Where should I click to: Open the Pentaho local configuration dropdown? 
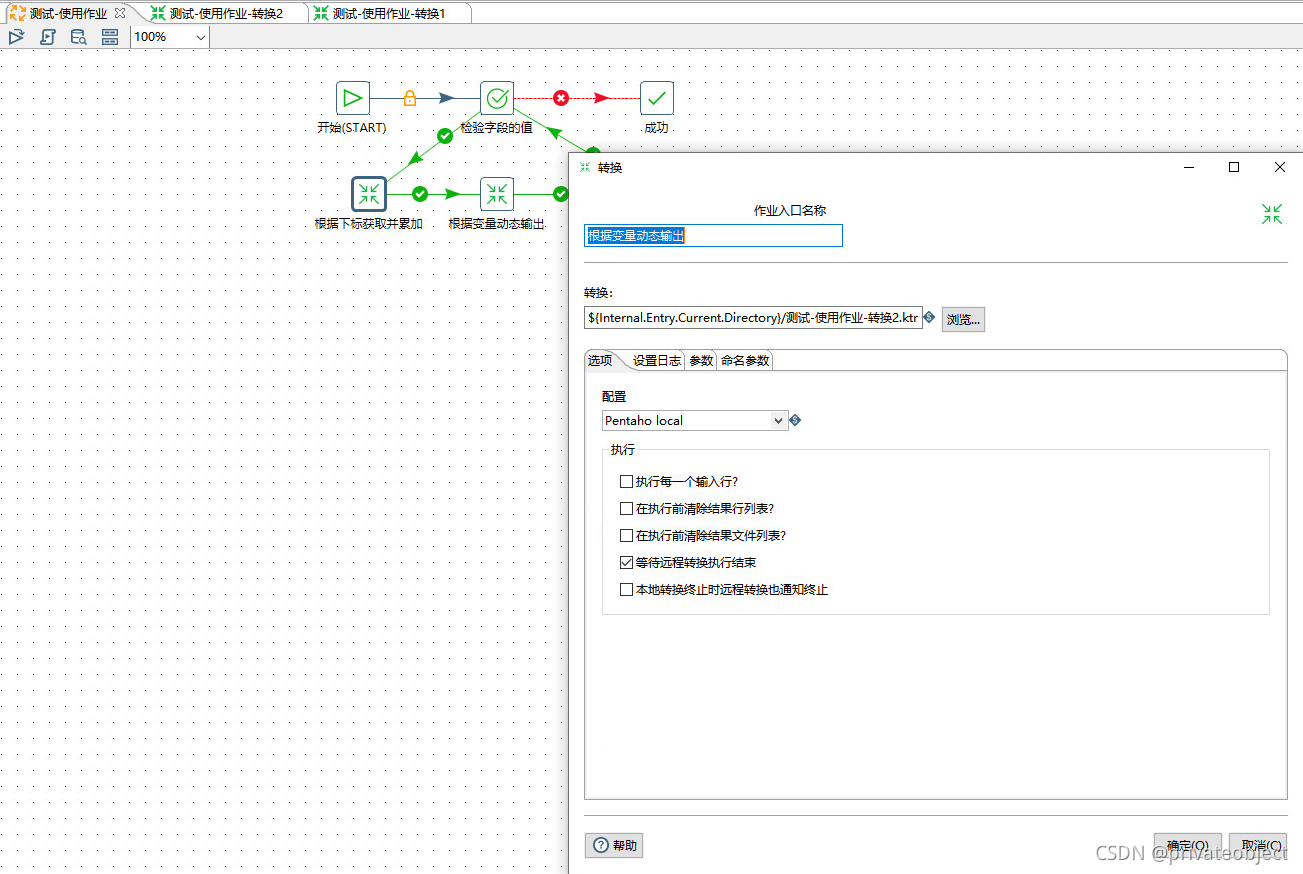(779, 421)
